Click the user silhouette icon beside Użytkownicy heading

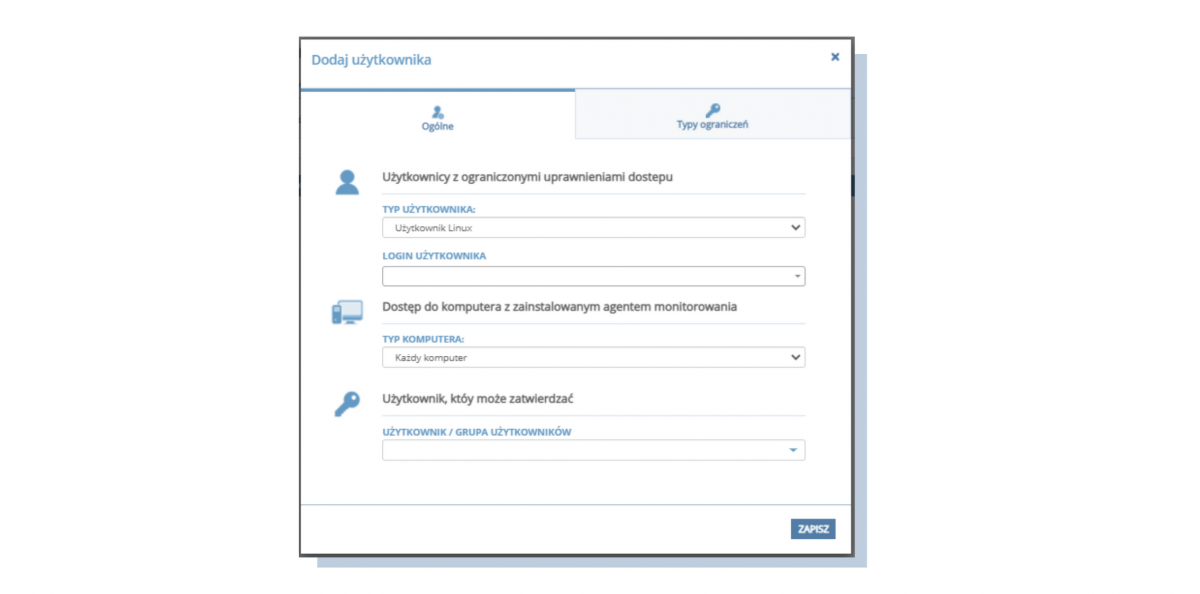pos(347,182)
